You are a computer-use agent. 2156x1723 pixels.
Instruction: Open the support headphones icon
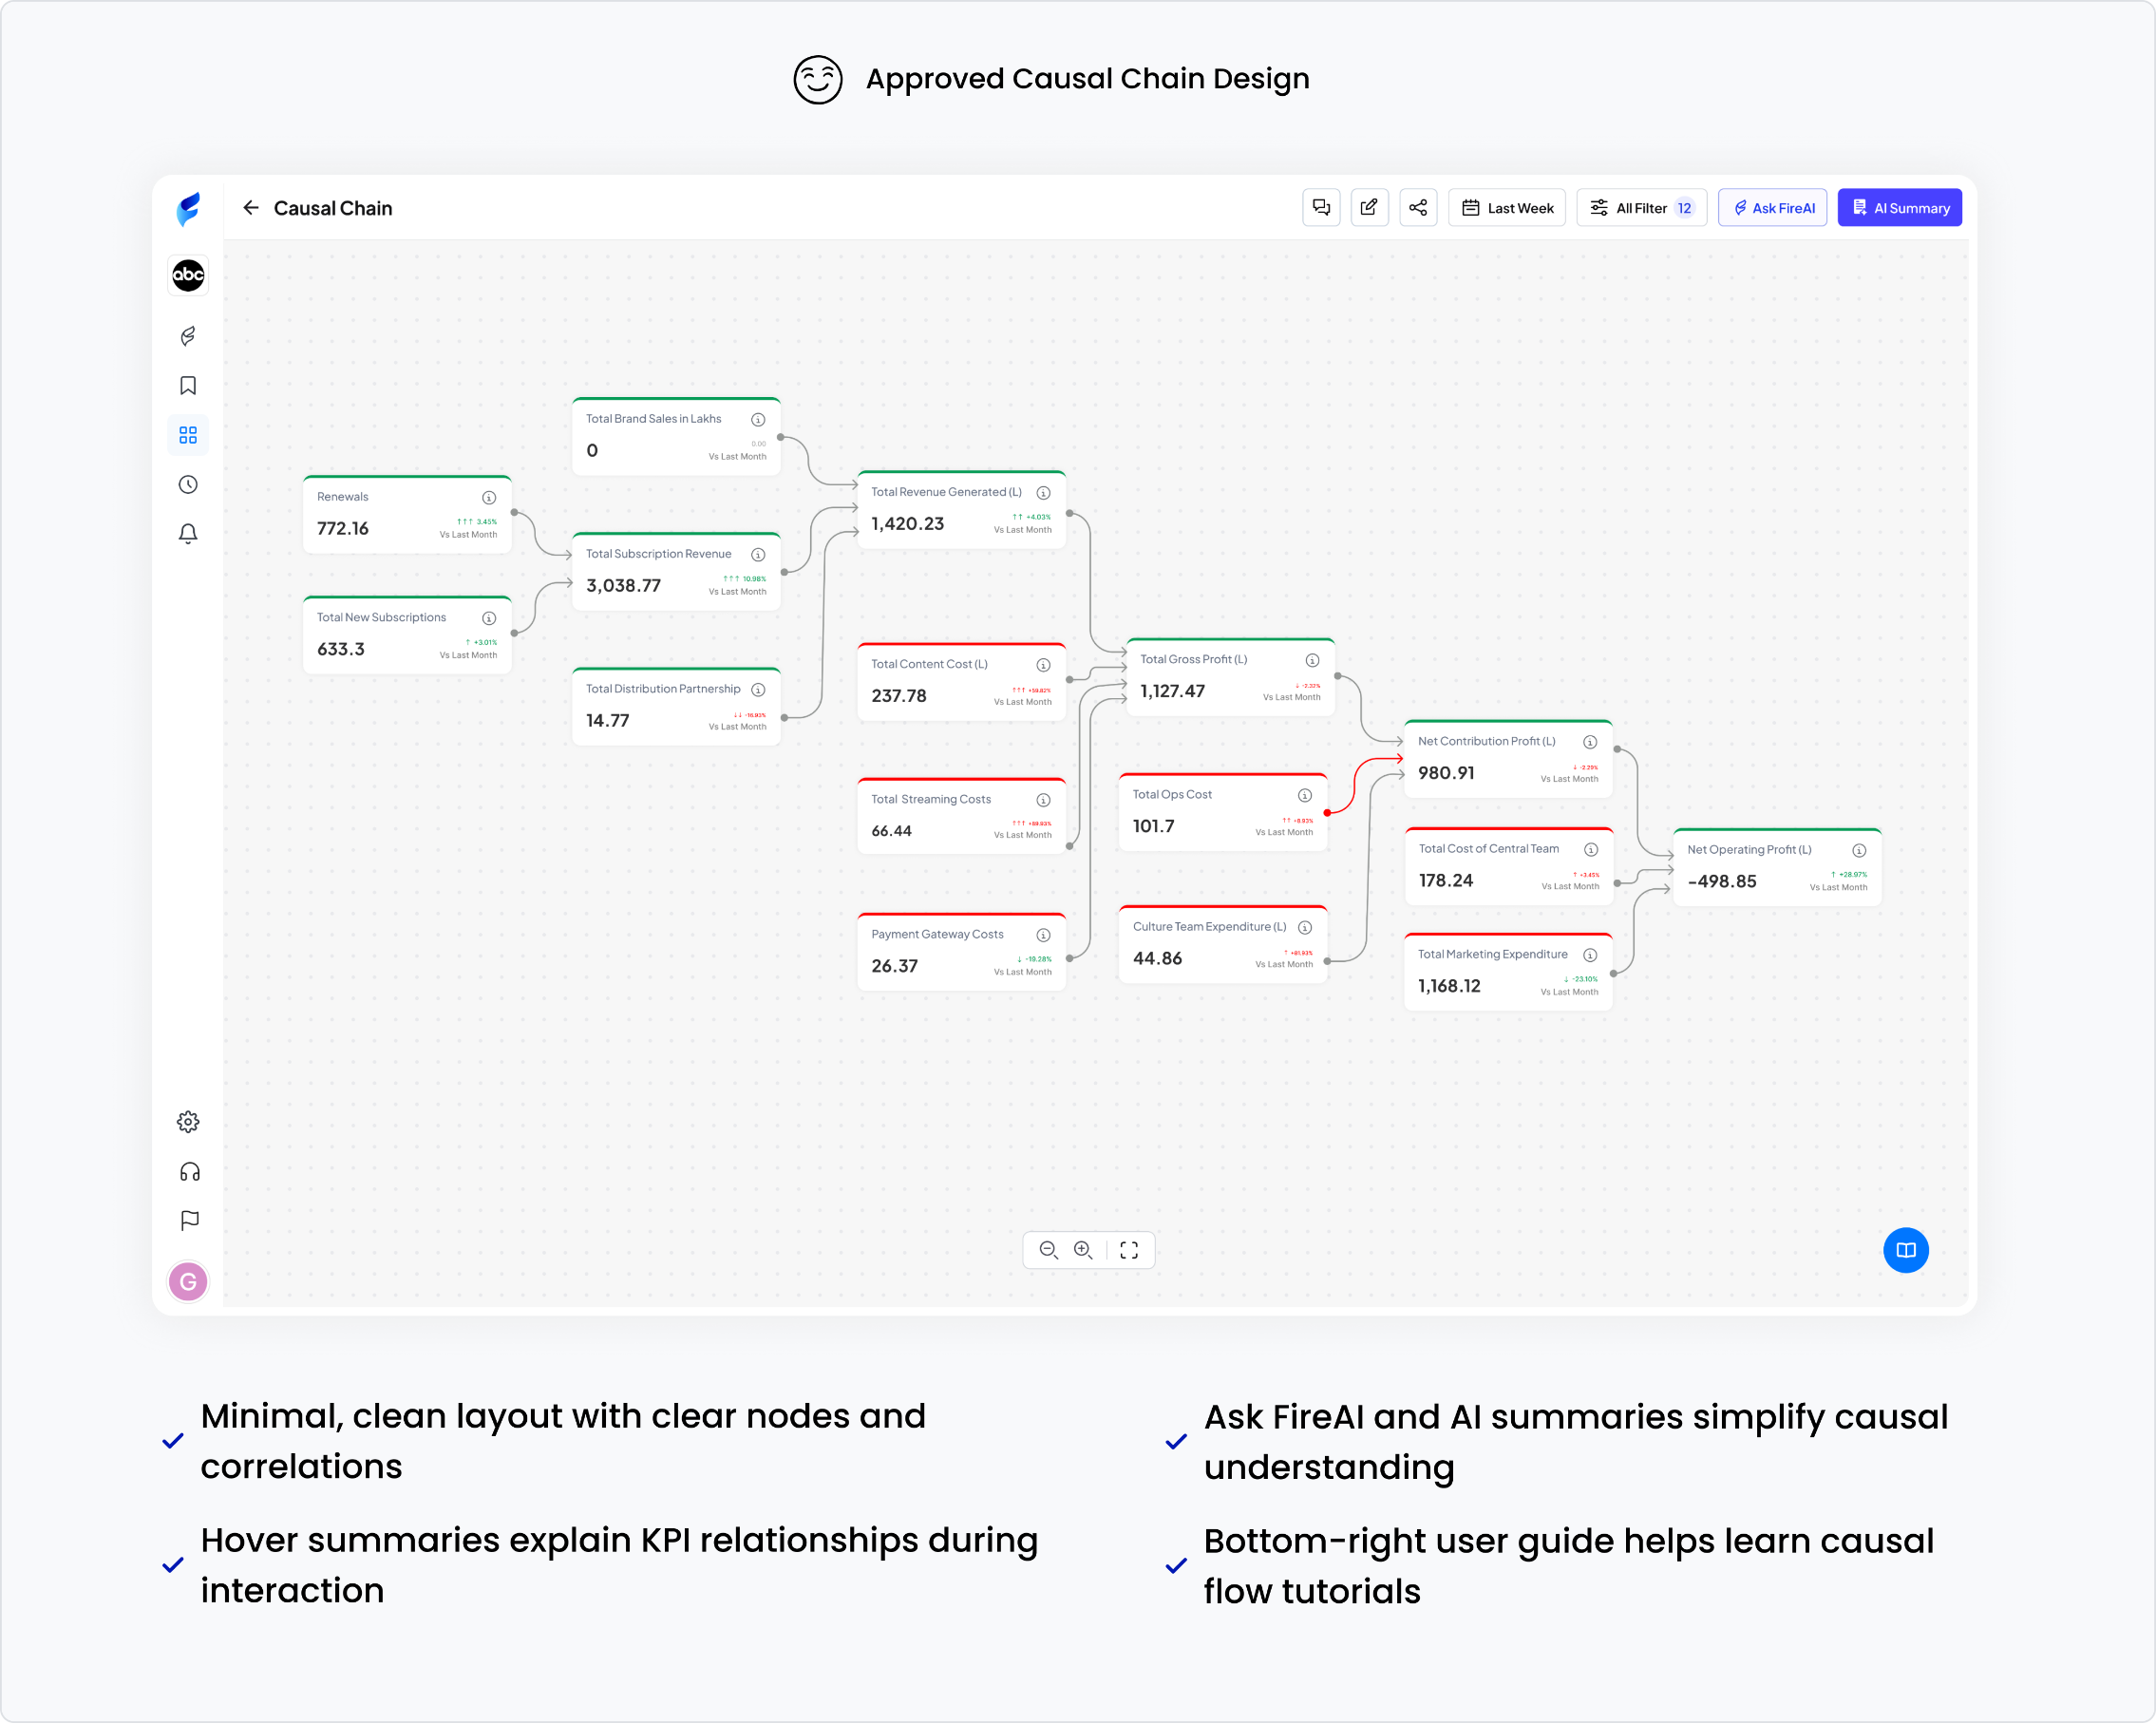click(189, 1172)
